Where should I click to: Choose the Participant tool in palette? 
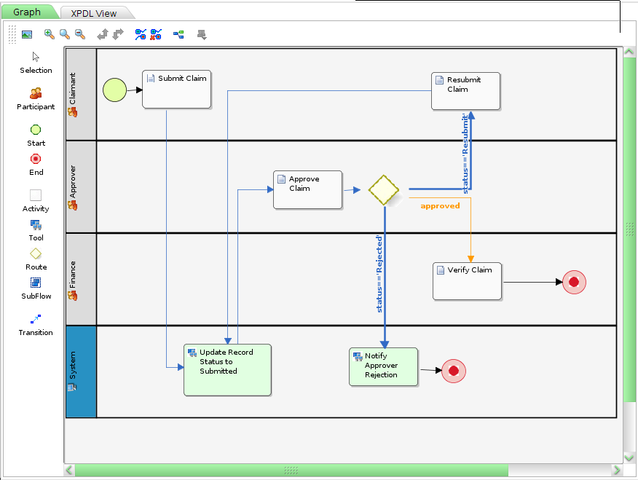(x=36, y=99)
